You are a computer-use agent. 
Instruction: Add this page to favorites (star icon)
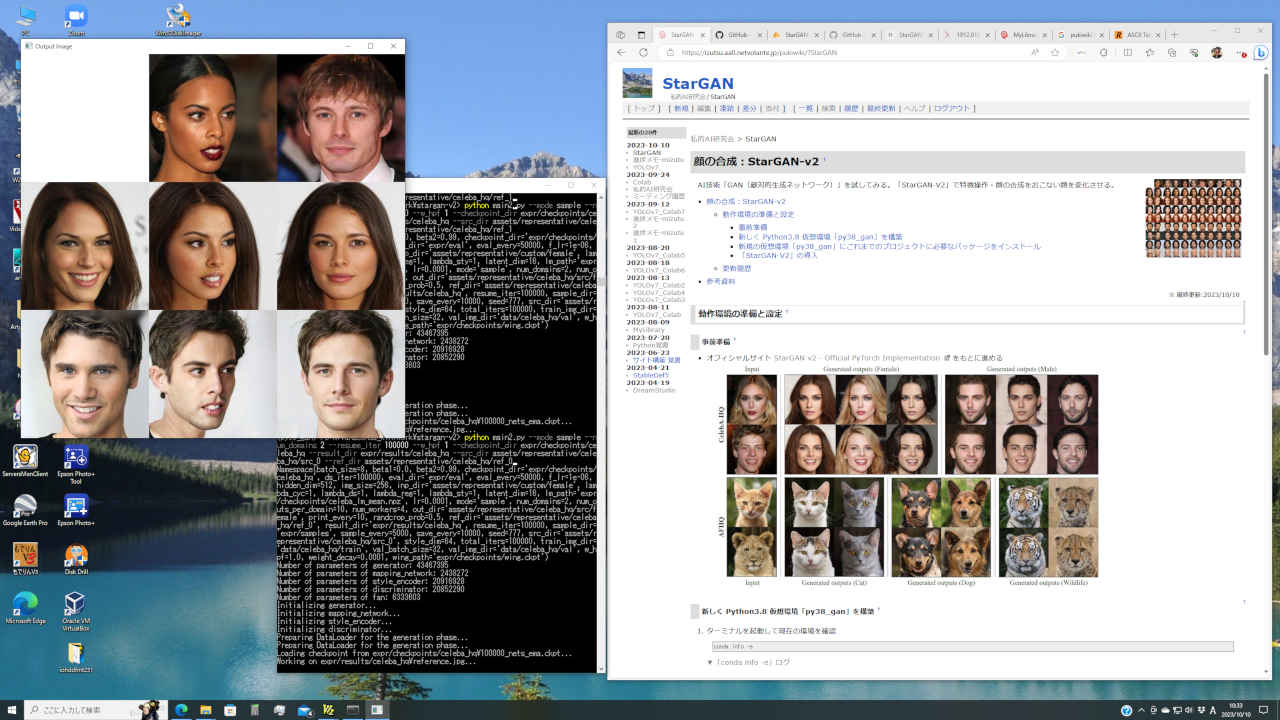1055,53
